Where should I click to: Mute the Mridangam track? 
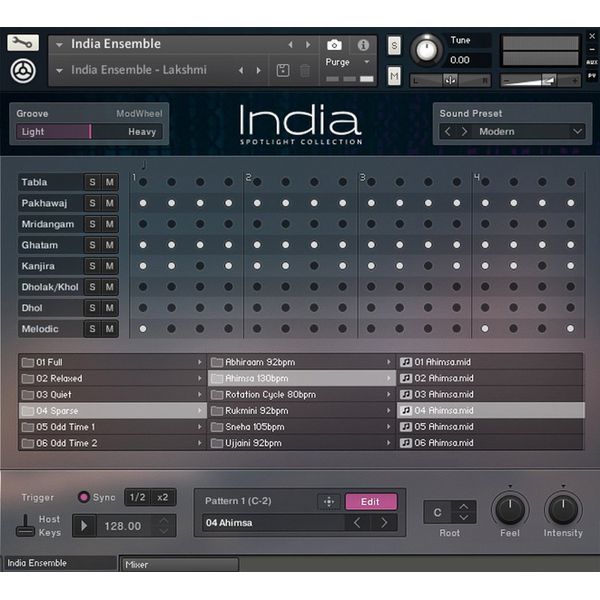(x=110, y=224)
